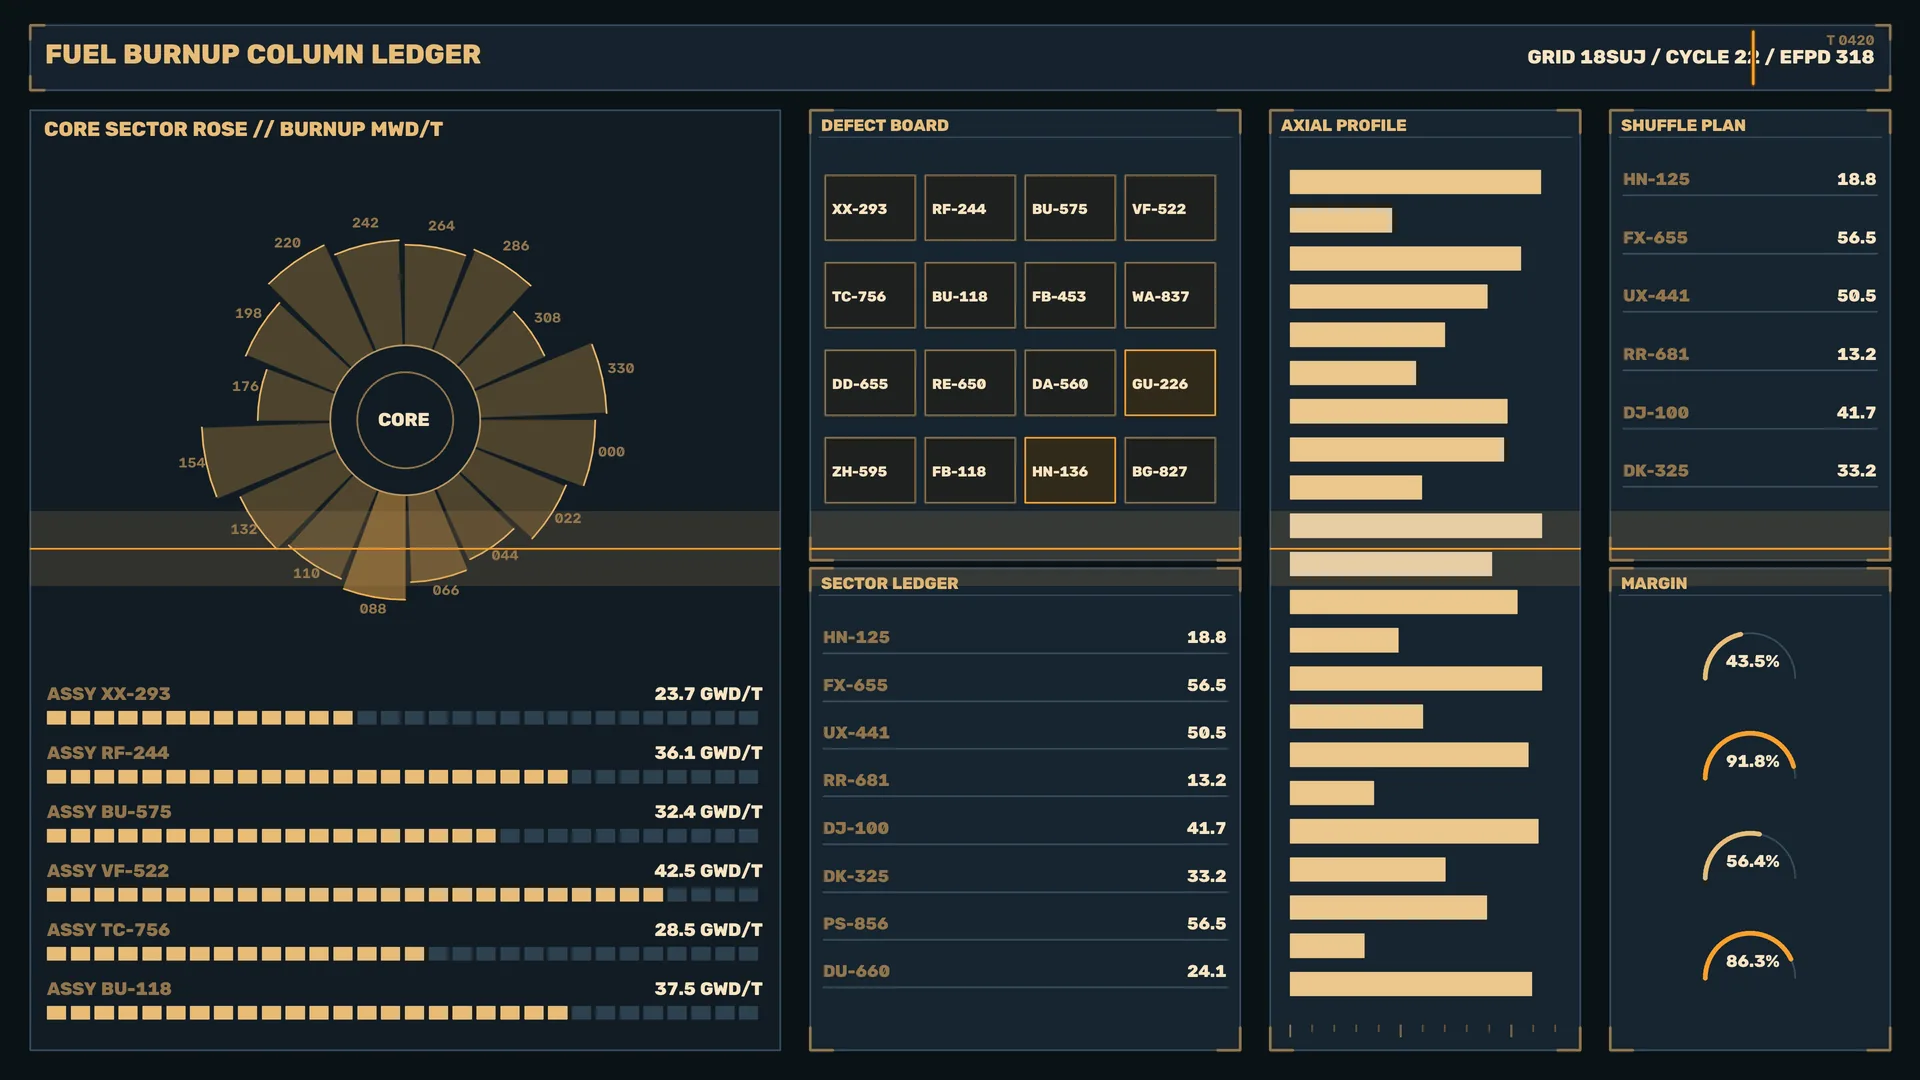The height and width of the screenshot is (1080, 1920).
Task: Select the FX-655 row in Shuffle Plan
Action: tap(1749, 237)
